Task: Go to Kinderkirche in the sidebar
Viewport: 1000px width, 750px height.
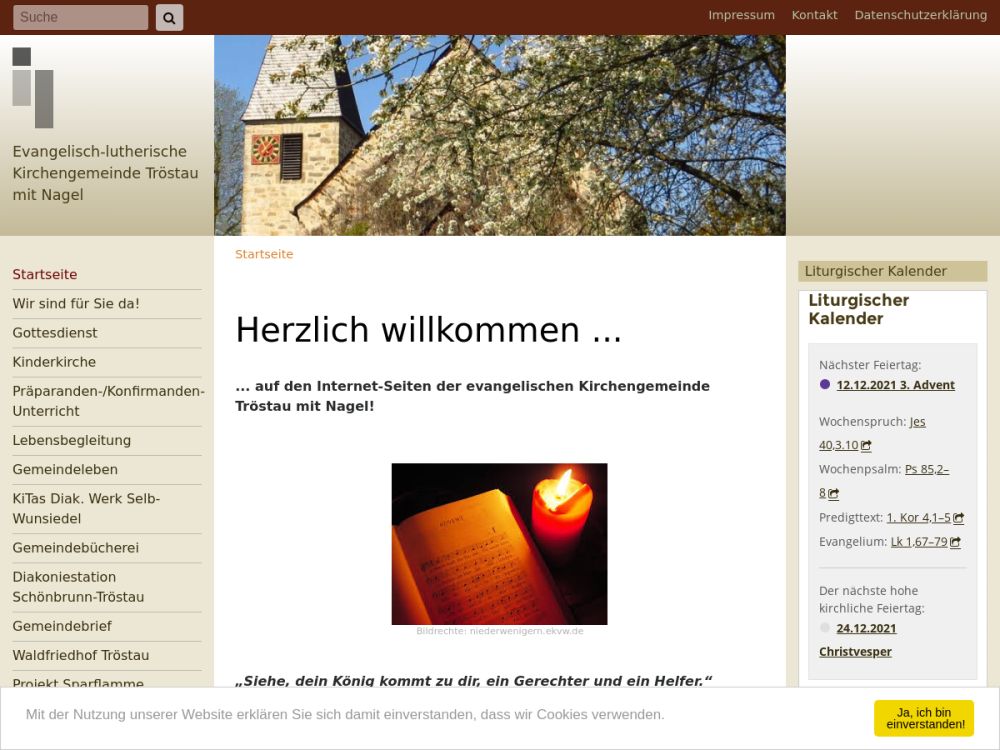Action: (54, 362)
